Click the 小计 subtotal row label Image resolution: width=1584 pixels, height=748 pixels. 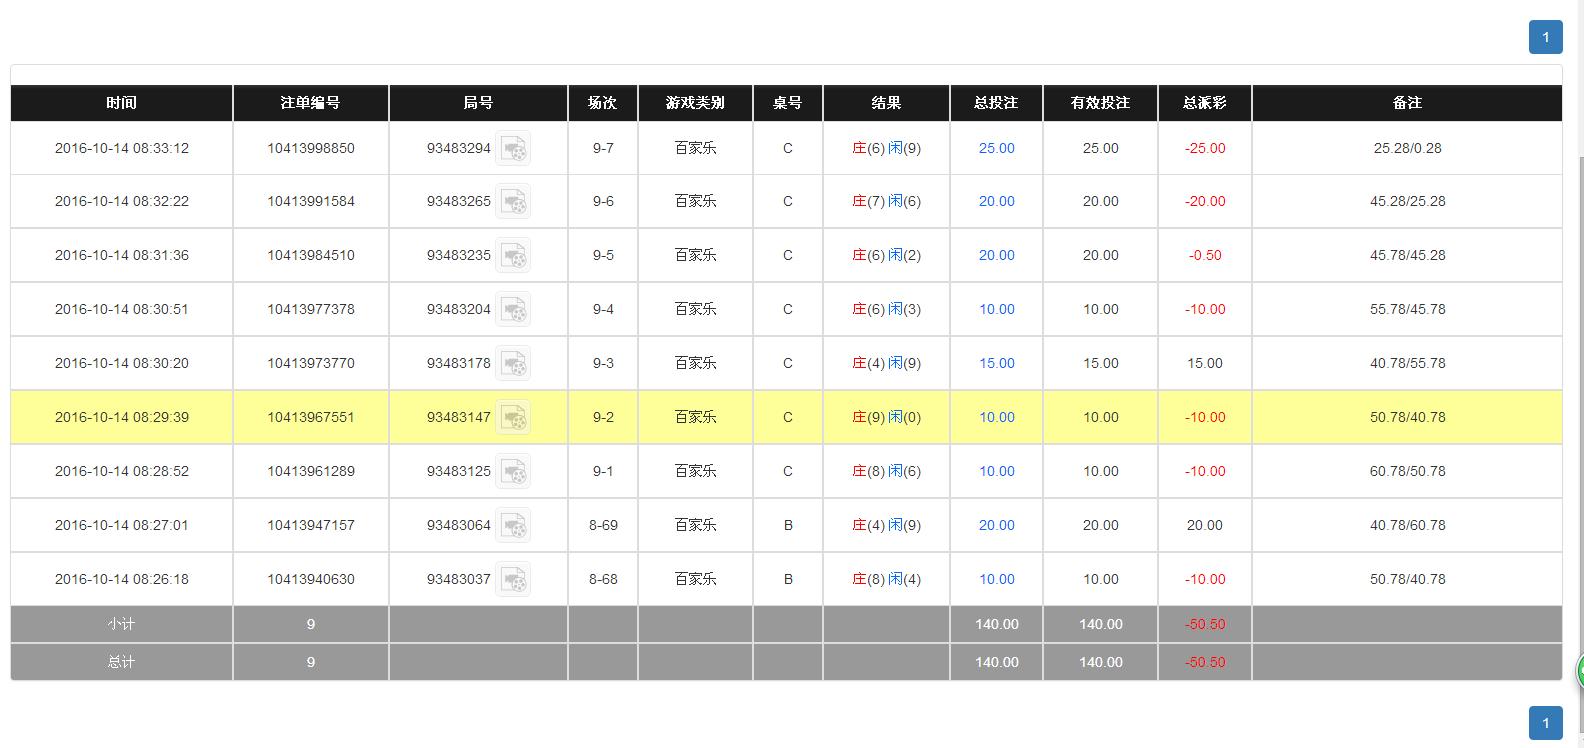121,624
